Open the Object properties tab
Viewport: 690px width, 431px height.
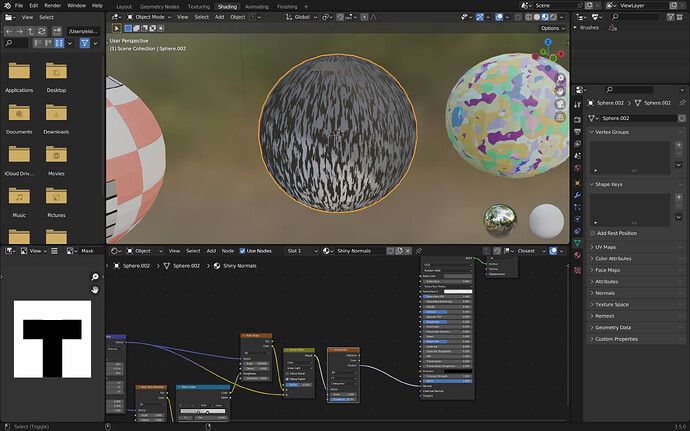pyautogui.click(x=578, y=183)
